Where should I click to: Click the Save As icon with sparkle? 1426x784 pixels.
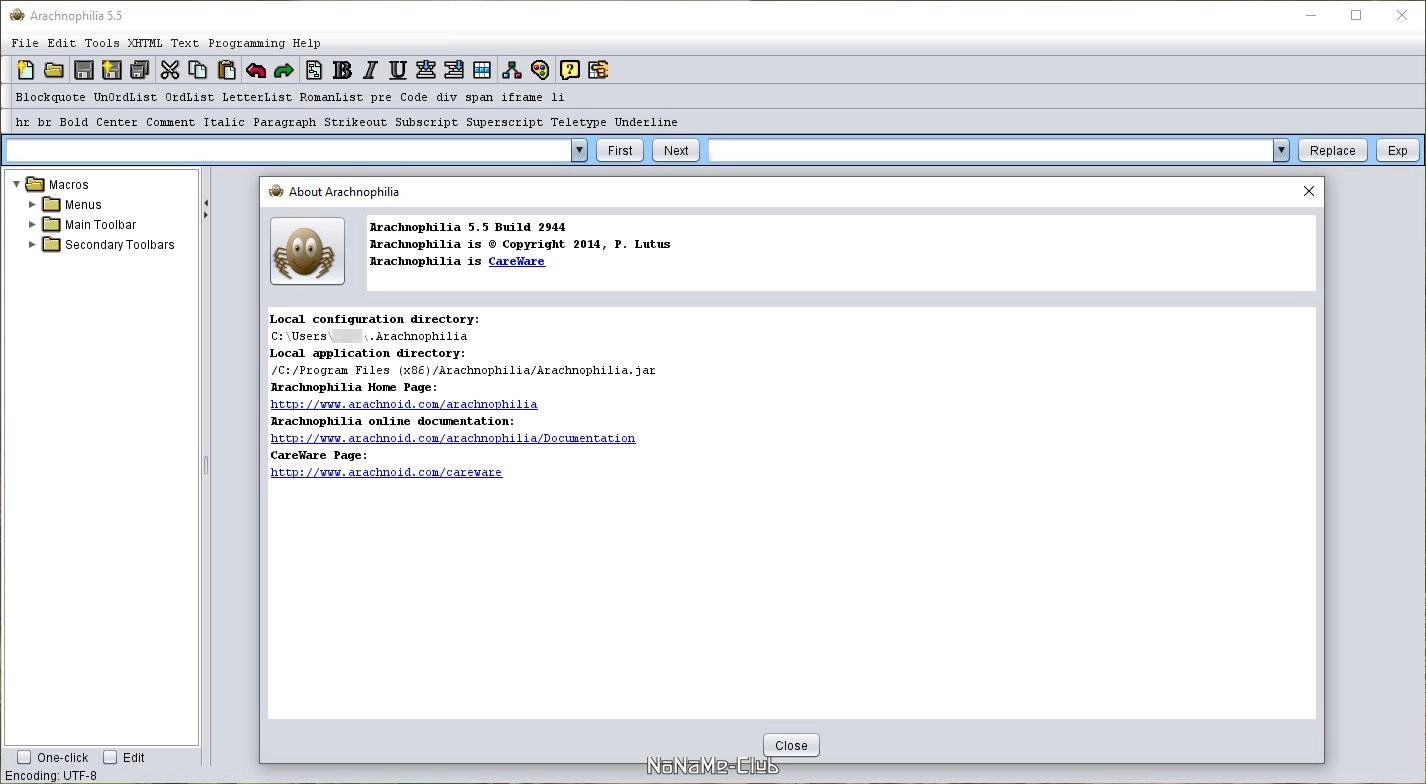coord(111,70)
